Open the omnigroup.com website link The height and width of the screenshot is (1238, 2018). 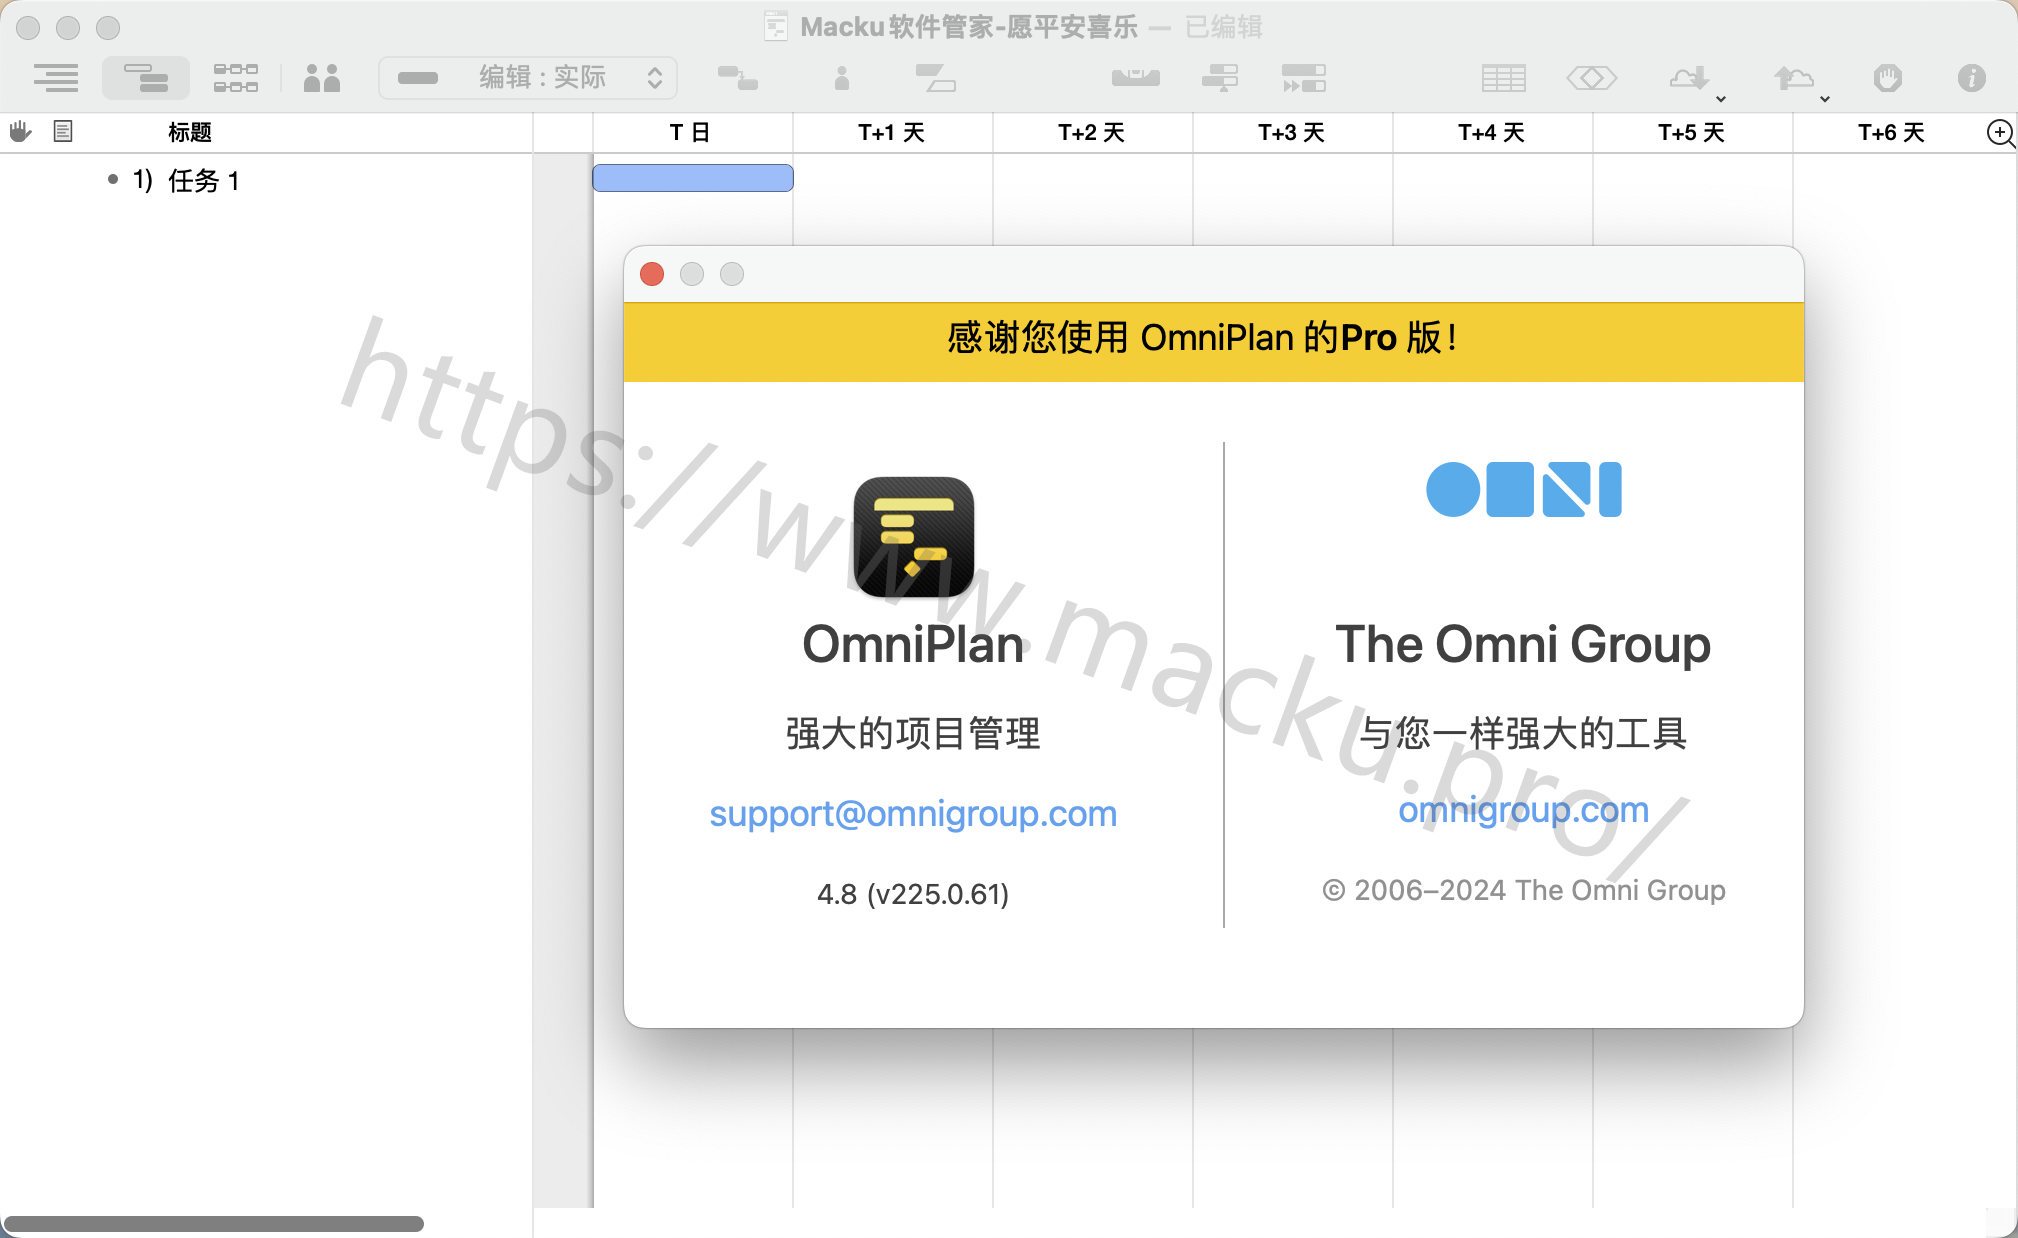pyautogui.click(x=1523, y=809)
